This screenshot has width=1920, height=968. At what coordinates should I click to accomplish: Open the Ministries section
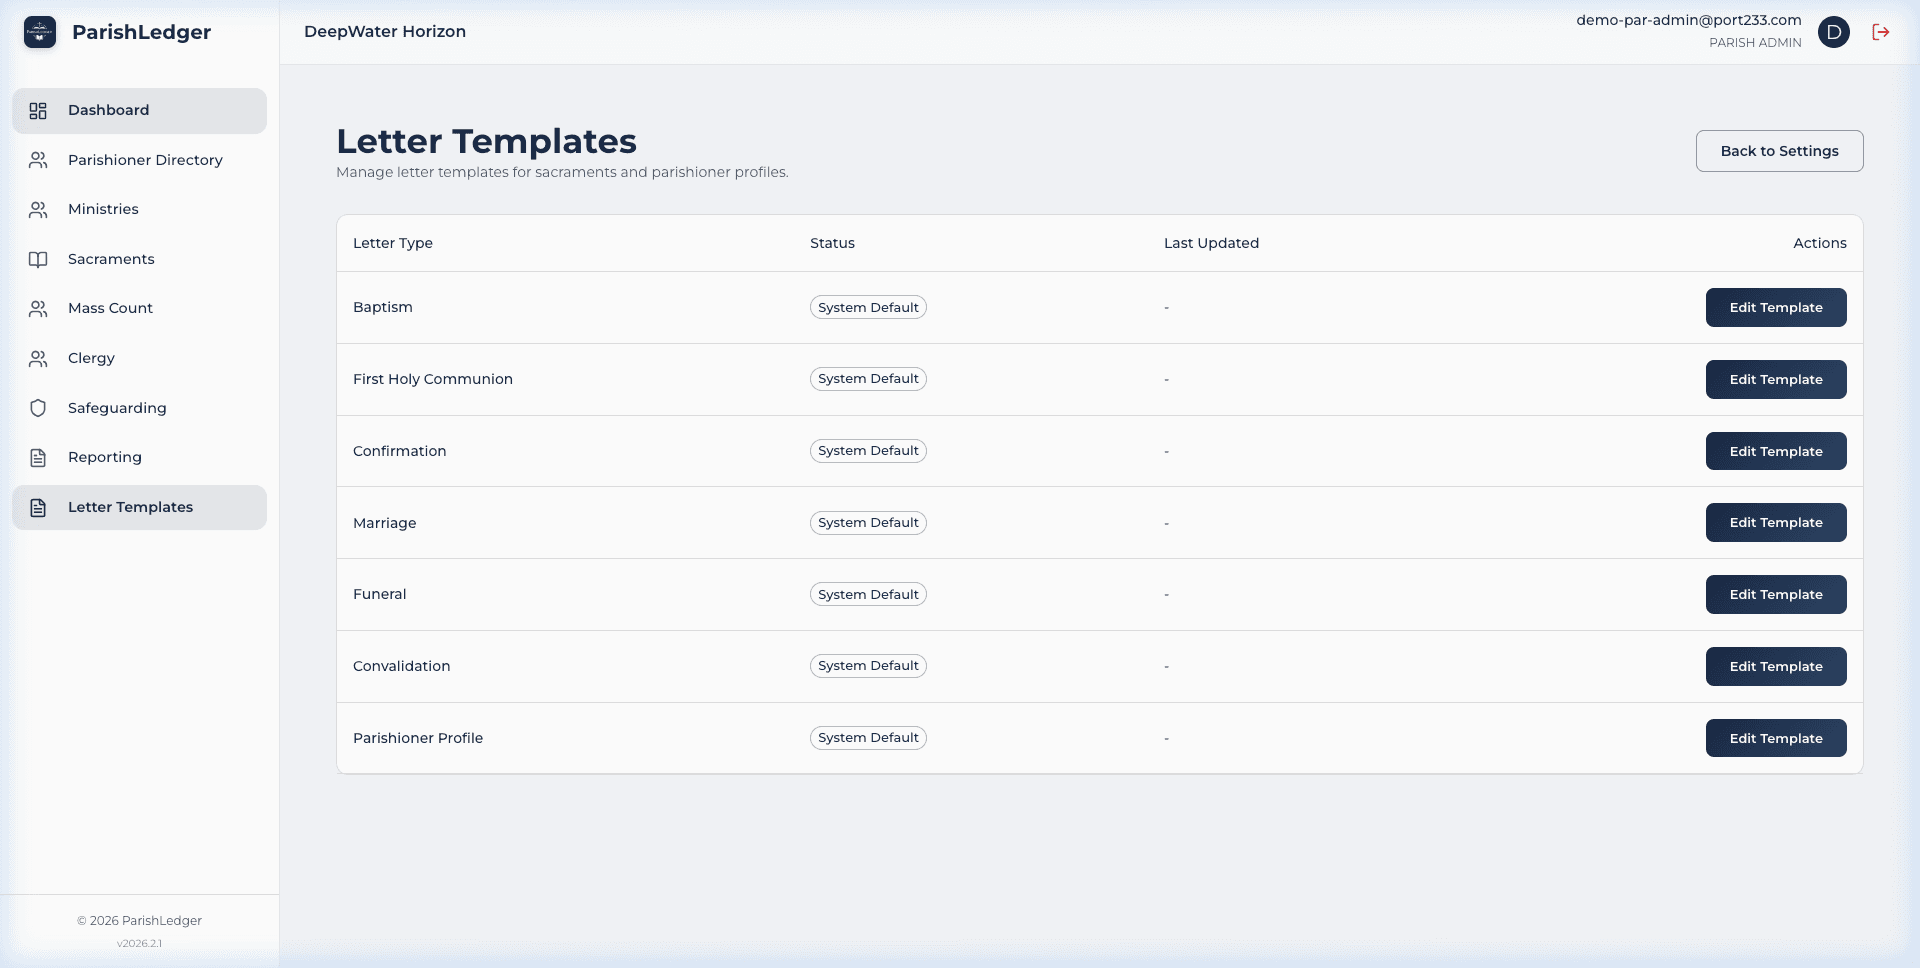103,209
